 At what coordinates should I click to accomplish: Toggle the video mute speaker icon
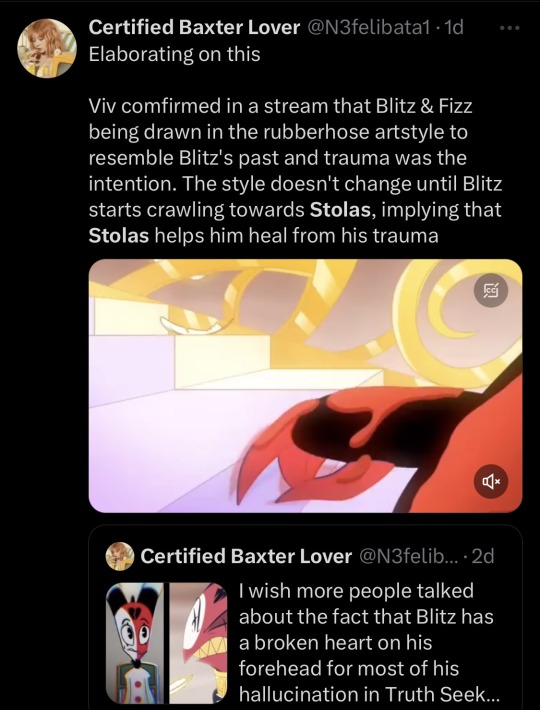pos(491,481)
